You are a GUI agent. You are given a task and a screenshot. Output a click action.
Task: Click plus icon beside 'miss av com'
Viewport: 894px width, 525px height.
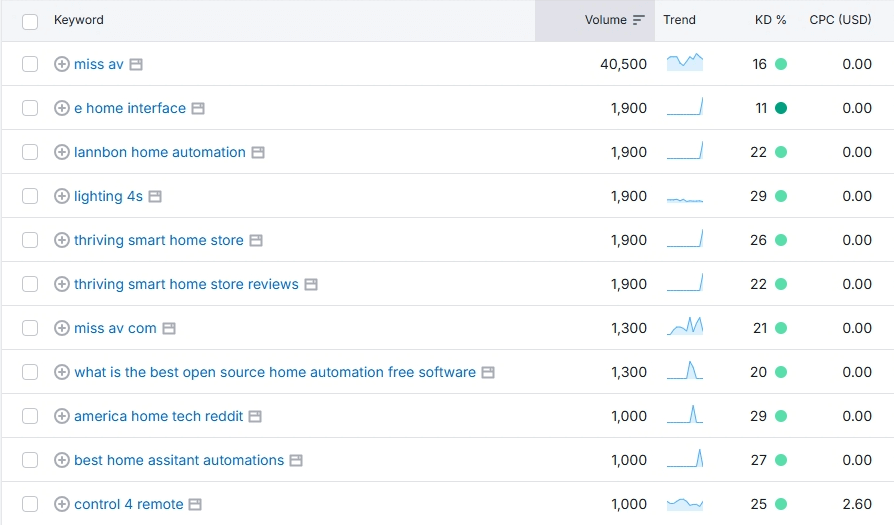[x=61, y=328]
